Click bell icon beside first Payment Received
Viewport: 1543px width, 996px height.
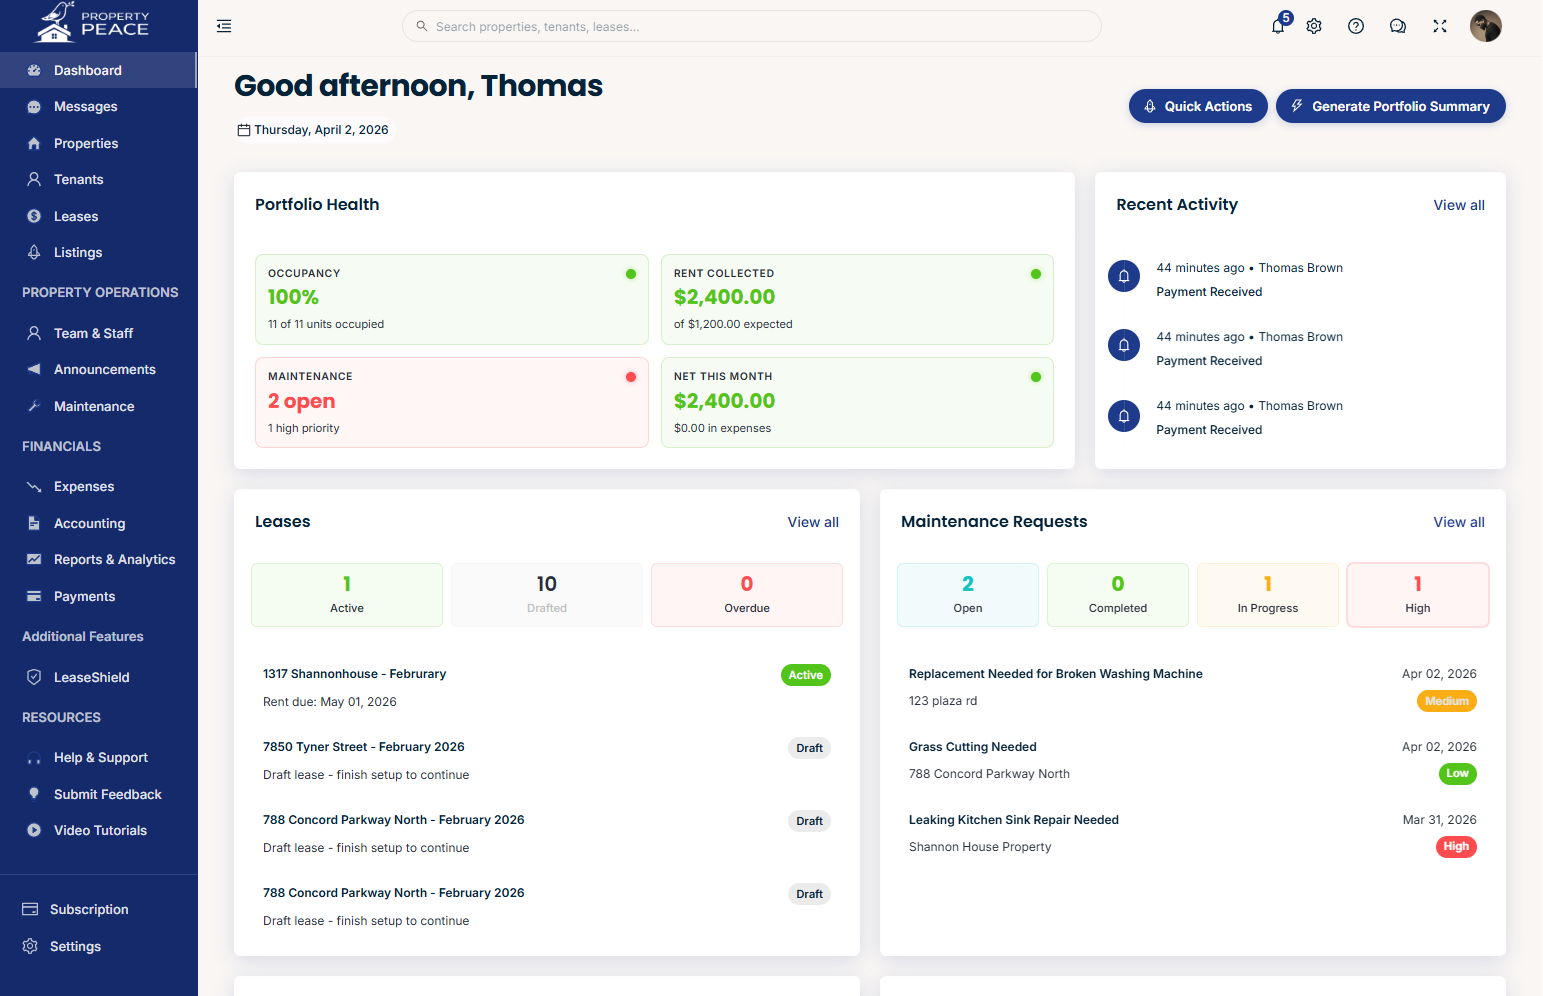coord(1124,276)
